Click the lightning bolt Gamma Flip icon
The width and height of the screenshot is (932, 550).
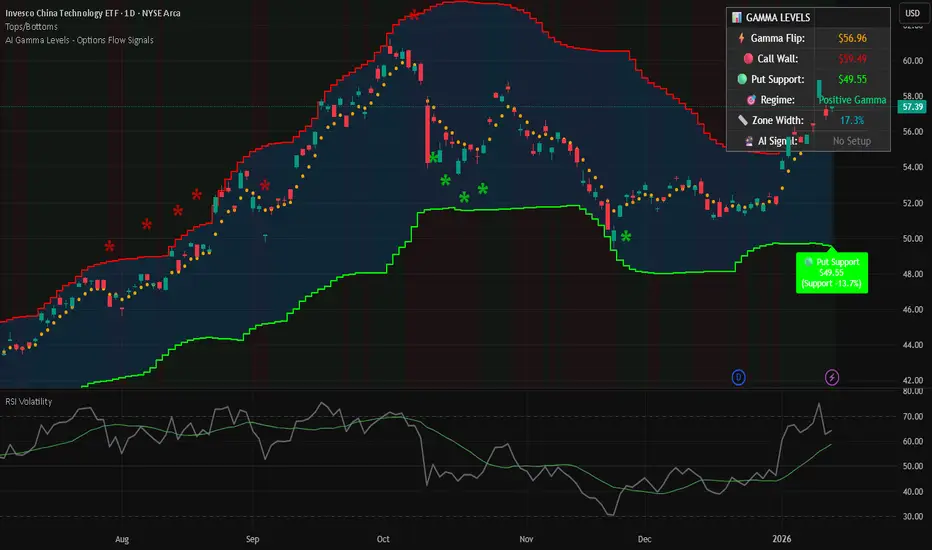[741, 38]
